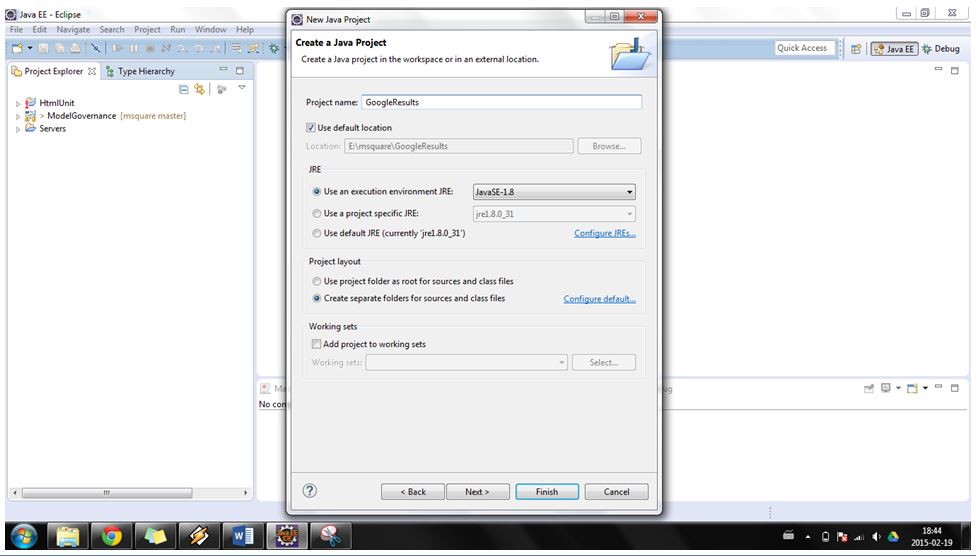Viewport: 976px width, 556px height.
Task: Click the Step Over toolbar icon
Action: pos(199,48)
